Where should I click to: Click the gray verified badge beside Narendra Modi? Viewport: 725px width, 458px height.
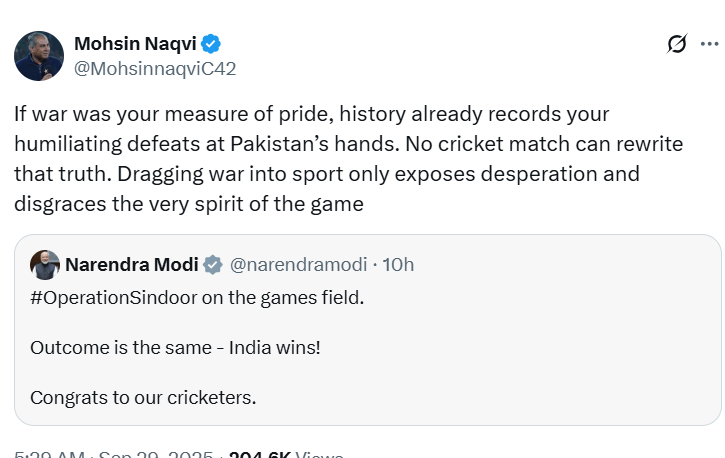(x=213, y=264)
